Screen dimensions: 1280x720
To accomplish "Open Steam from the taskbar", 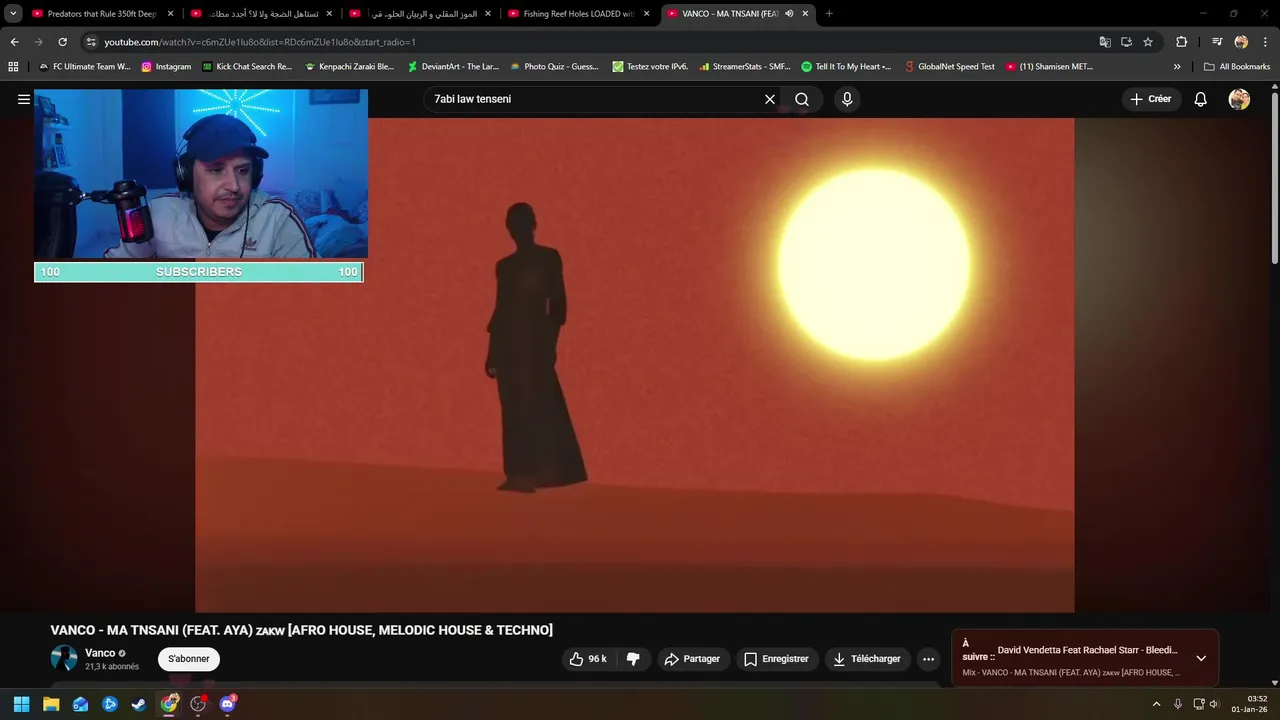I will pyautogui.click(x=139, y=704).
